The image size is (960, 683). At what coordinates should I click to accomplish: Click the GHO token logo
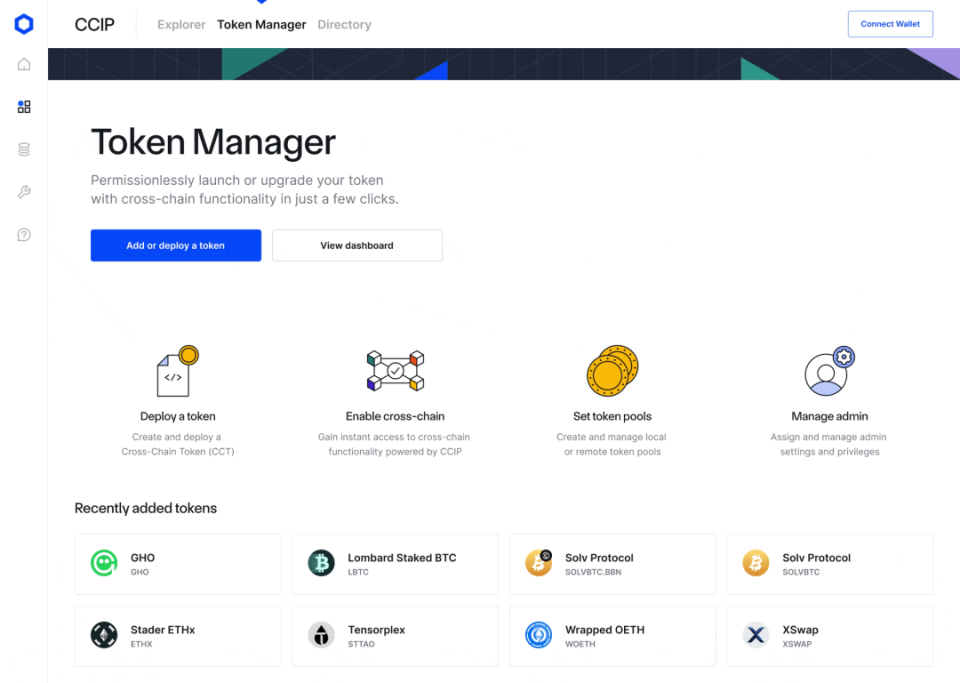click(x=104, y=563)
